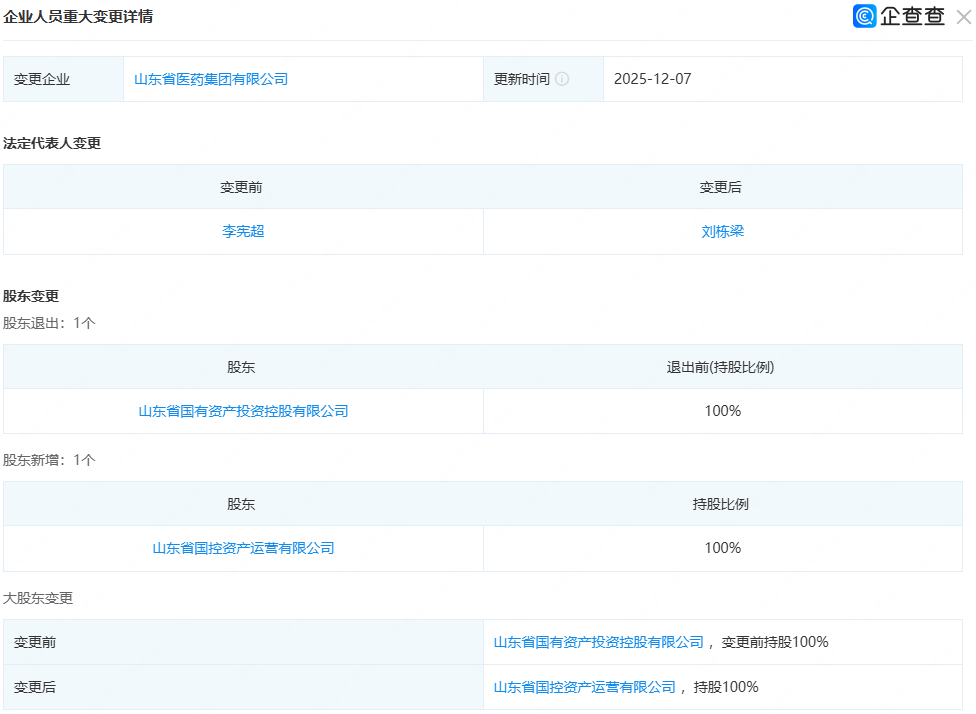Click the 股东新增：1个 label
Viewport: 976px width, 714px height.
[x=49, y=460]
